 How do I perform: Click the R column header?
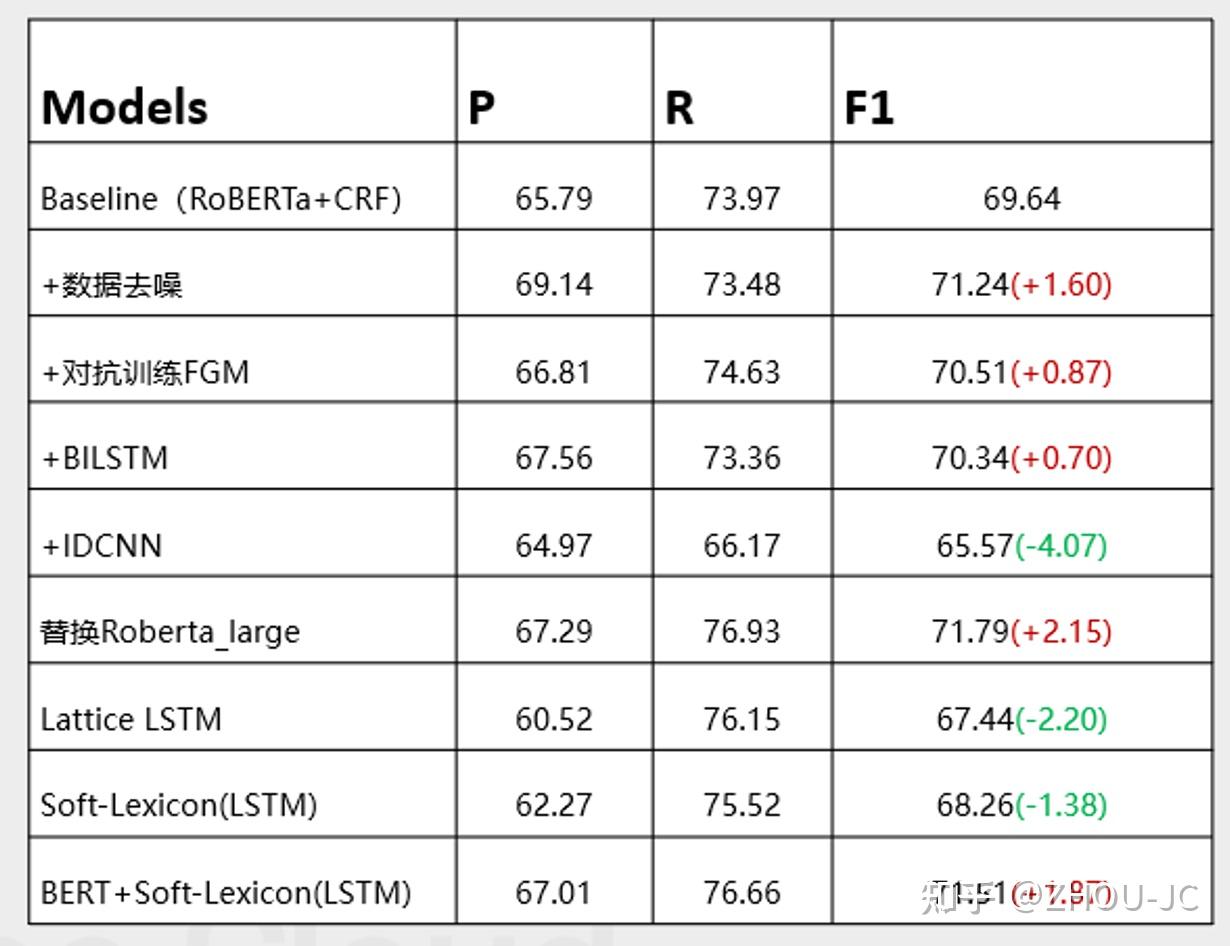[679, 107]
